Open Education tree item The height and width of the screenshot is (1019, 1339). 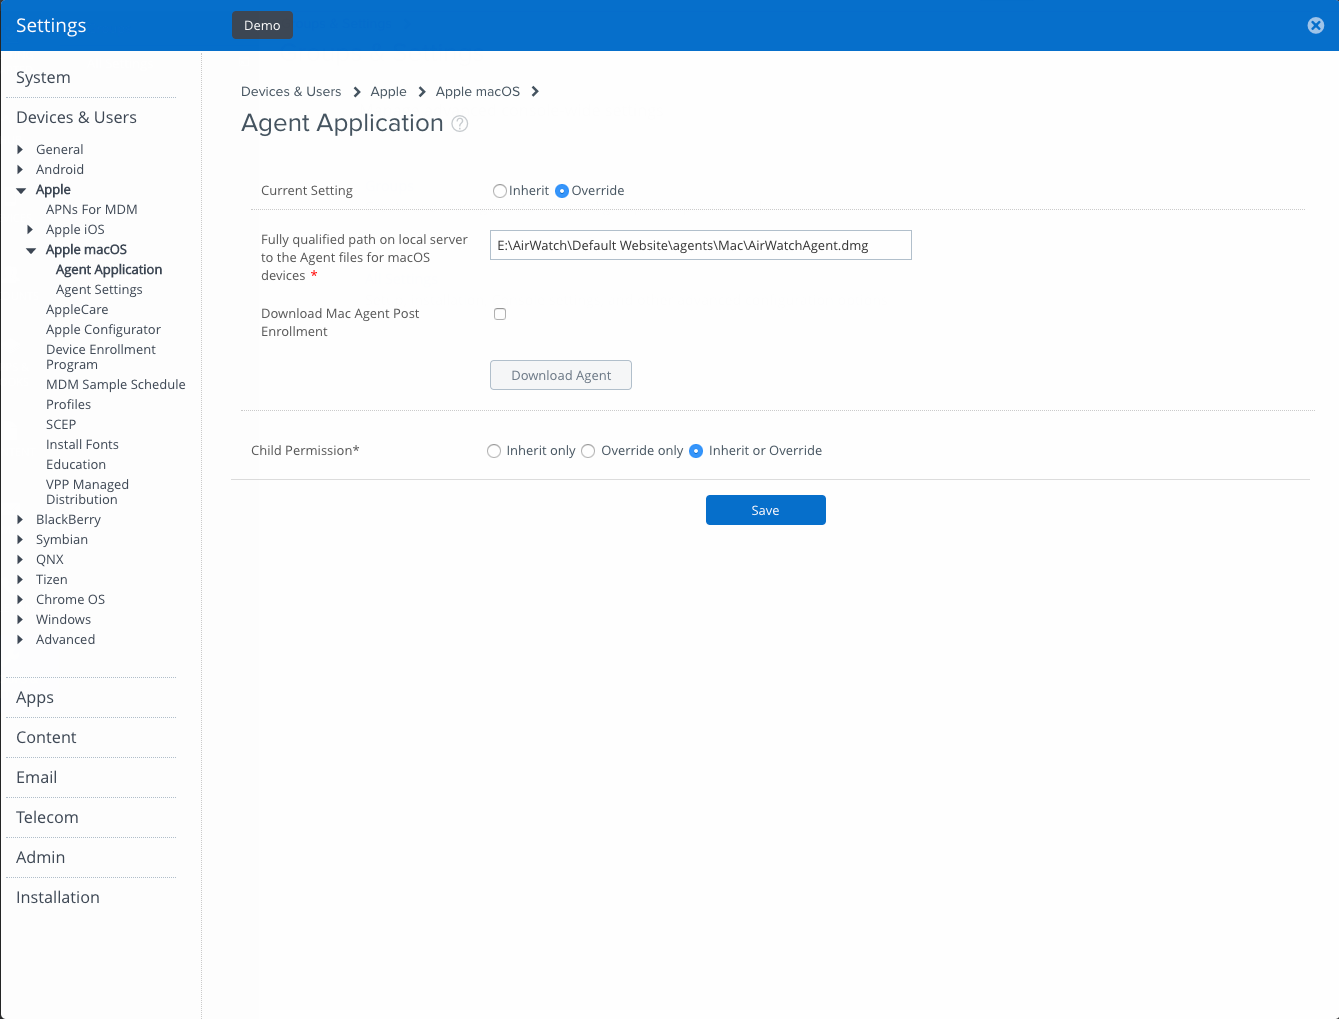pos(76,465)
